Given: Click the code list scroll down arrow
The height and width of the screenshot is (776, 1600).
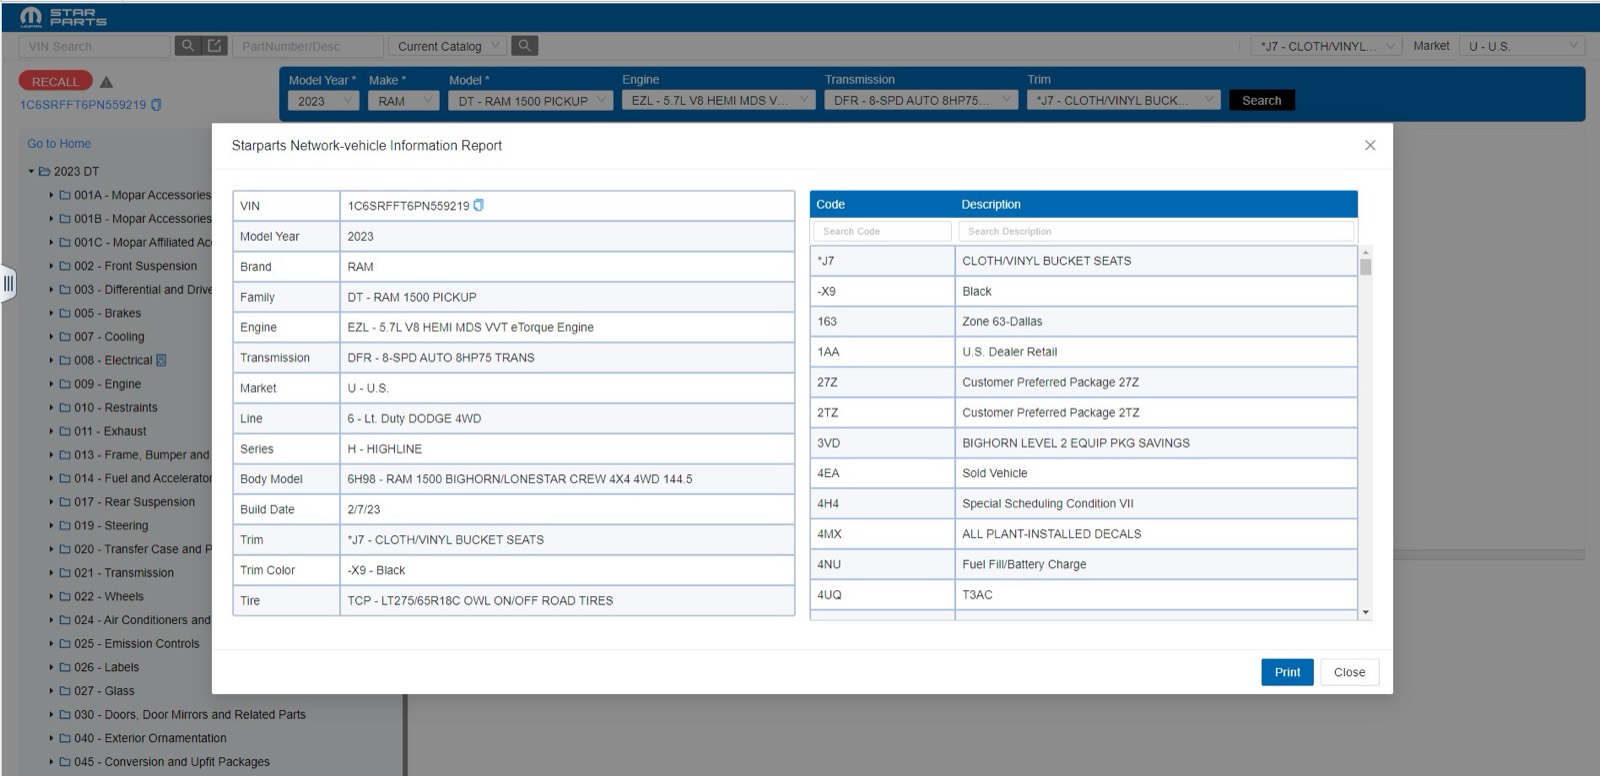Looking at the screenshot, I should pyautogui.click(x=1366, y=612).
